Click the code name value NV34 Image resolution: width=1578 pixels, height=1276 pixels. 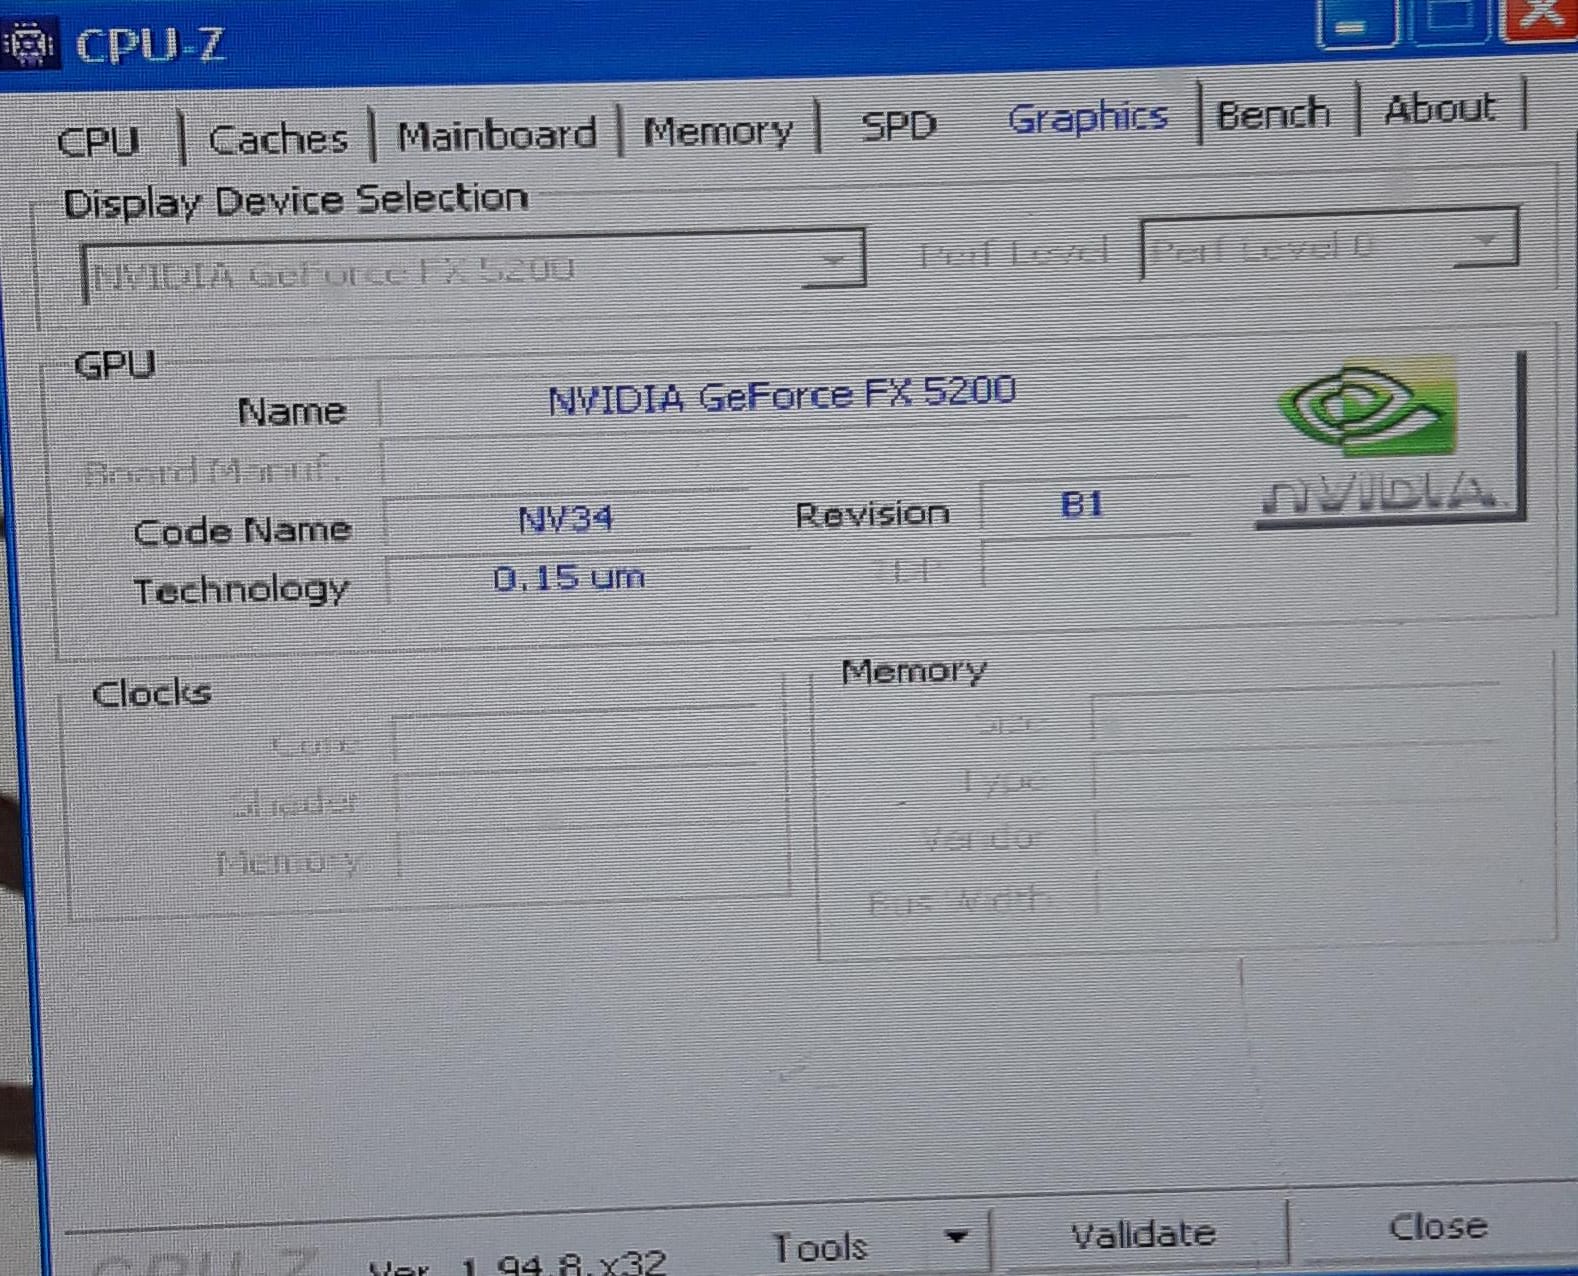click(565, 519)
